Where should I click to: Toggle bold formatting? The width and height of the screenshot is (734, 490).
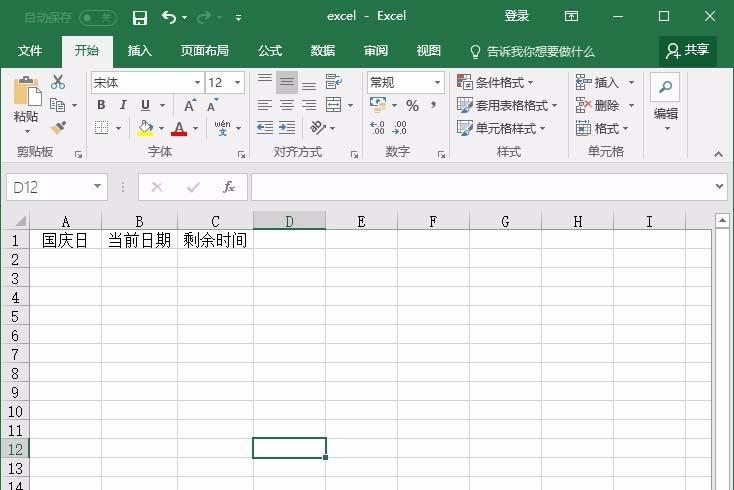point(101,105)
